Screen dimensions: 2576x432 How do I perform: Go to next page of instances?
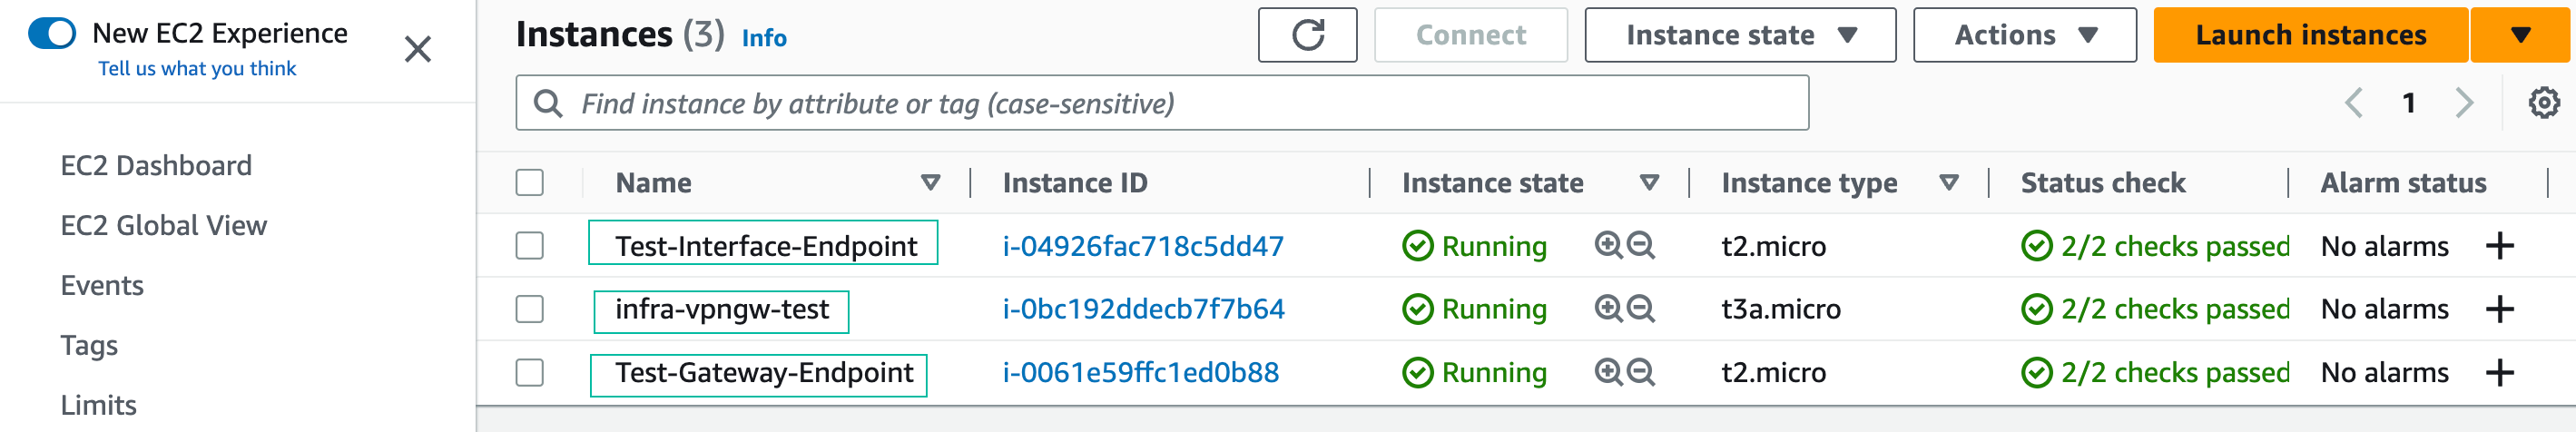click(2464, 103)
